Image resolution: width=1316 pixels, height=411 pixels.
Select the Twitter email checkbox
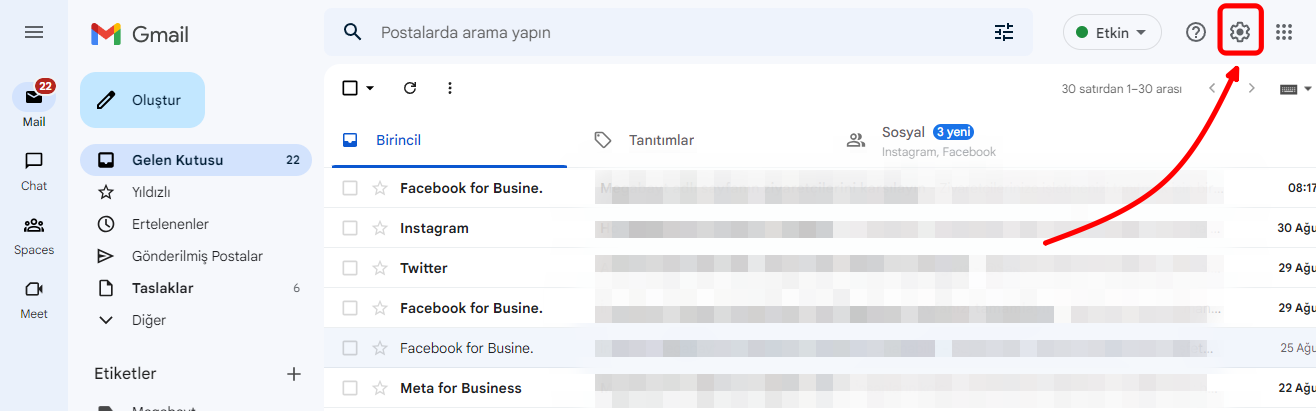350,268
